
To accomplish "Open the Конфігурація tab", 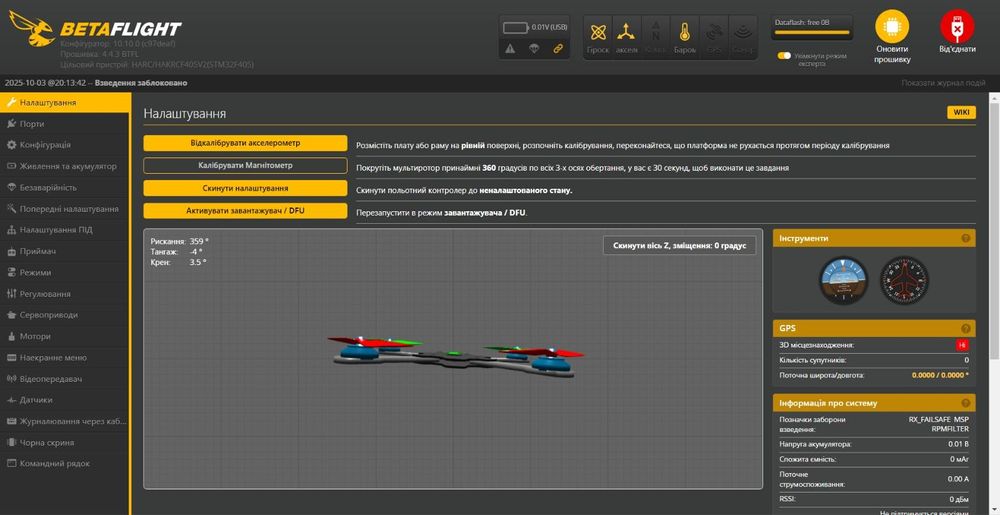I will (65, 145).
